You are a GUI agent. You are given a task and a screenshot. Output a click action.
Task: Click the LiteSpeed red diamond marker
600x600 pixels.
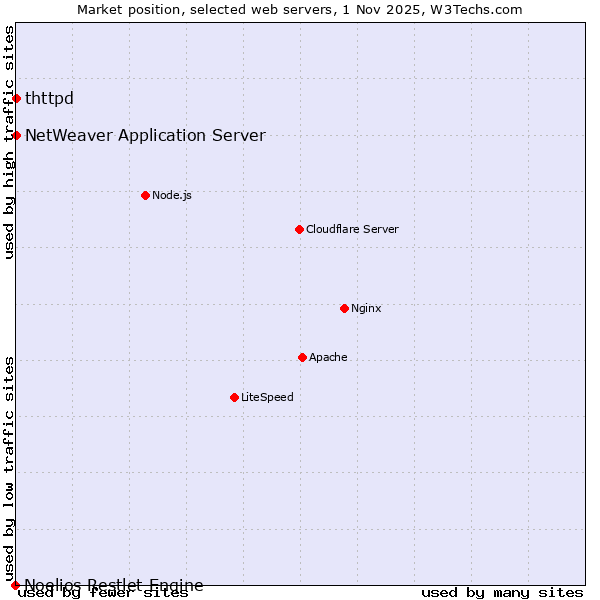(234, 397)
